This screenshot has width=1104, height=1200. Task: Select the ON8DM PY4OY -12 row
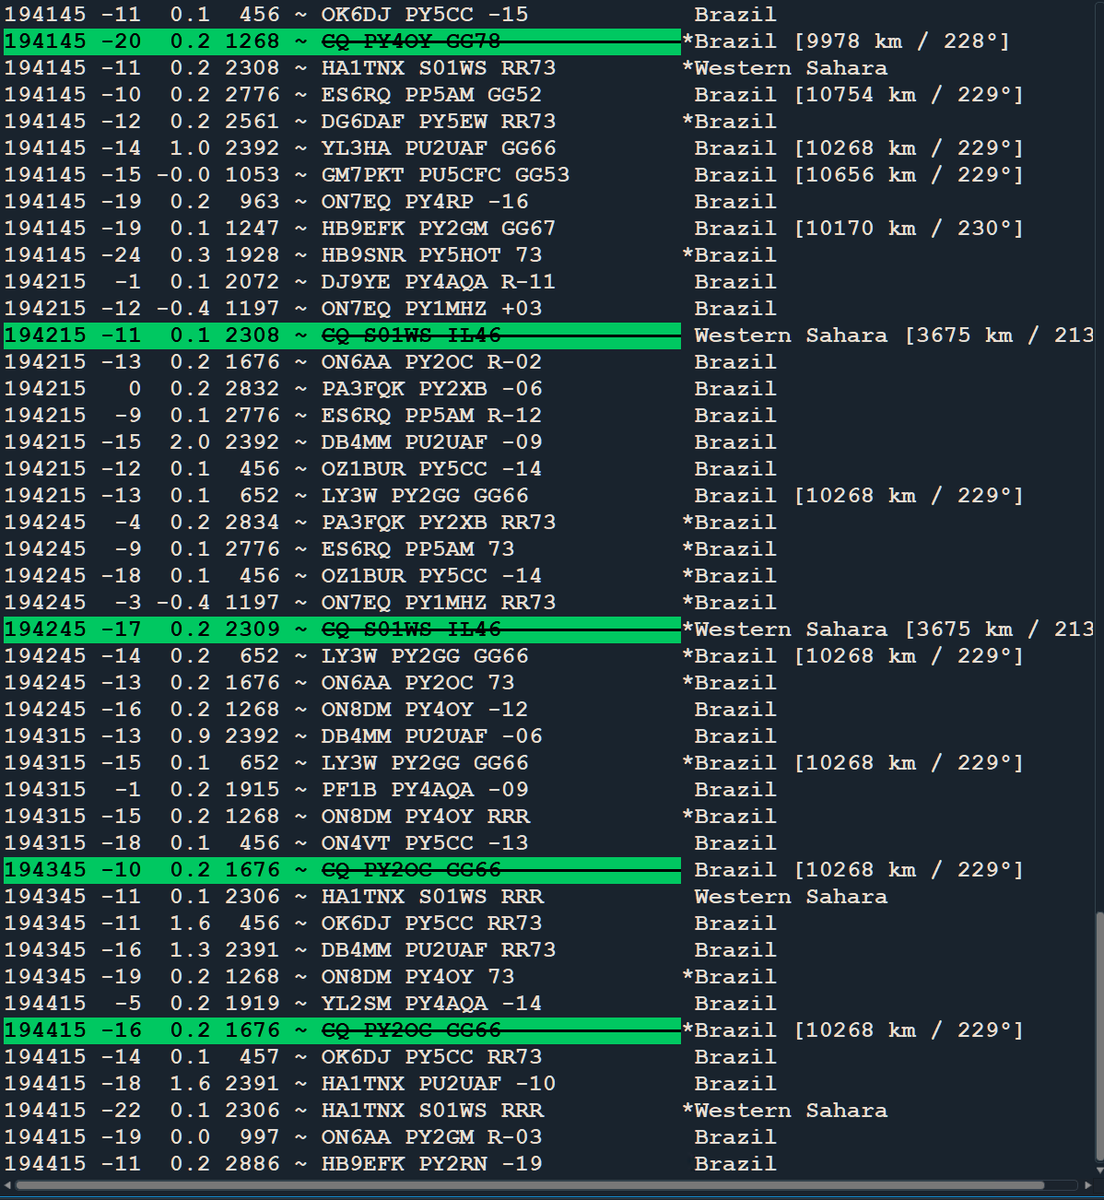548,709
